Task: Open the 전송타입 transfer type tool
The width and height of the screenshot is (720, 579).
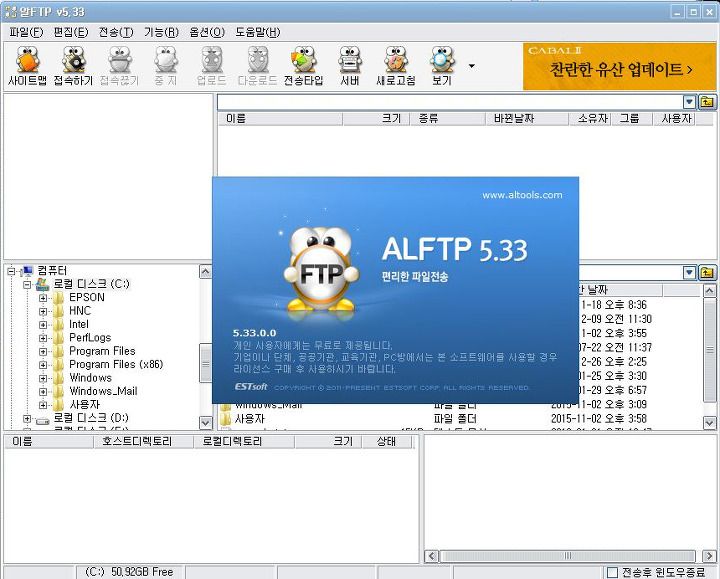Action: (304, 66)
